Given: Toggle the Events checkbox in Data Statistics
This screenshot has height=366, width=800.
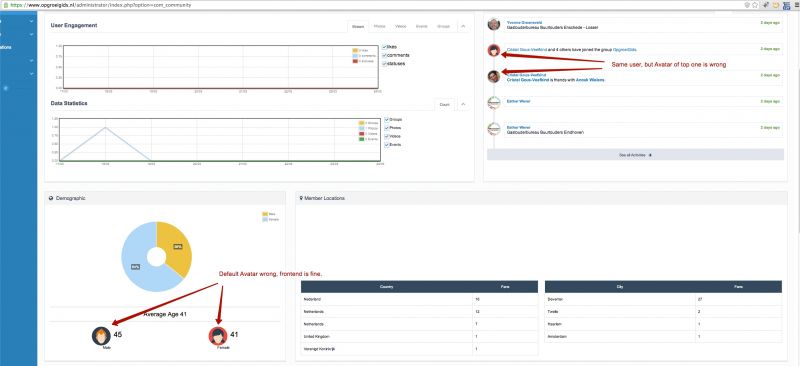Looking at the screenshot, I should coord(387,144).
